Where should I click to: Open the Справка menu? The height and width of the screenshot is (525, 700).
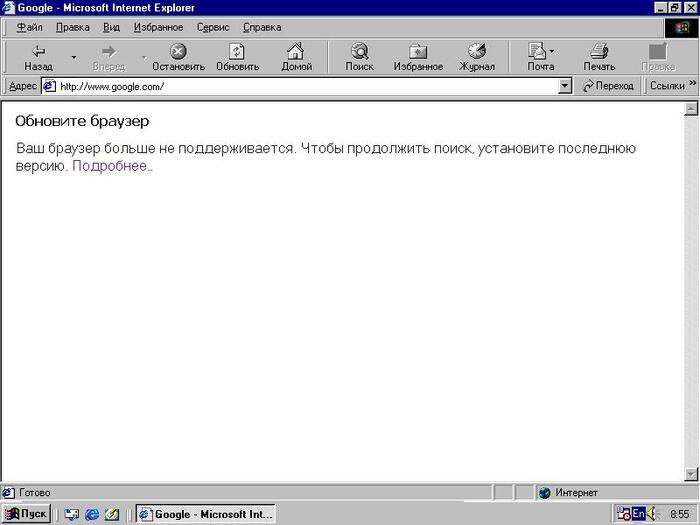[261, 27]
